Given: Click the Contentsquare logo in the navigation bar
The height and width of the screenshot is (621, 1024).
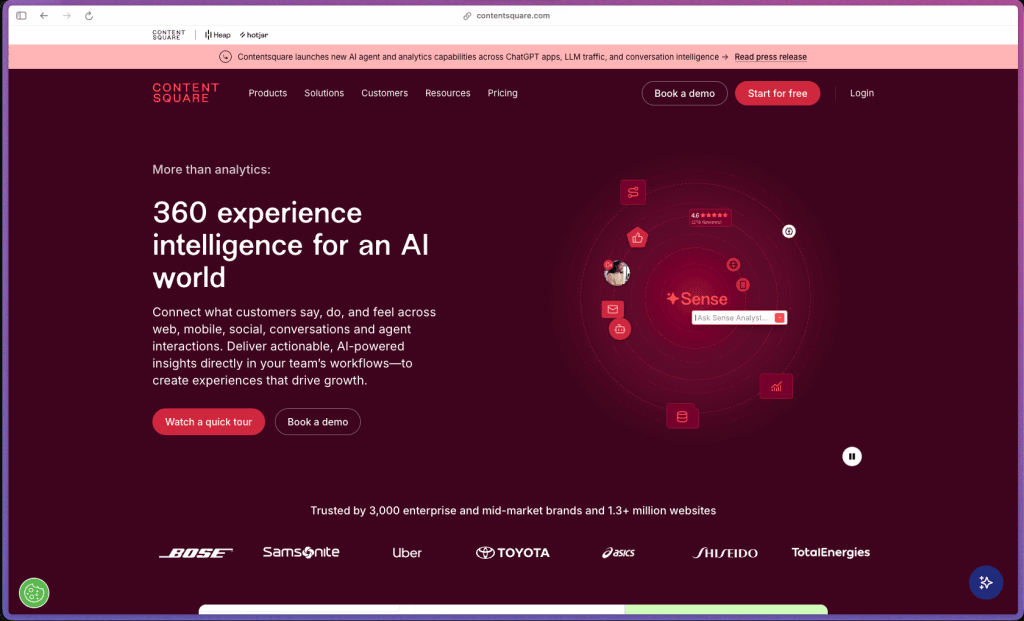Looking at the screenshot, I should tap(185, 93).
